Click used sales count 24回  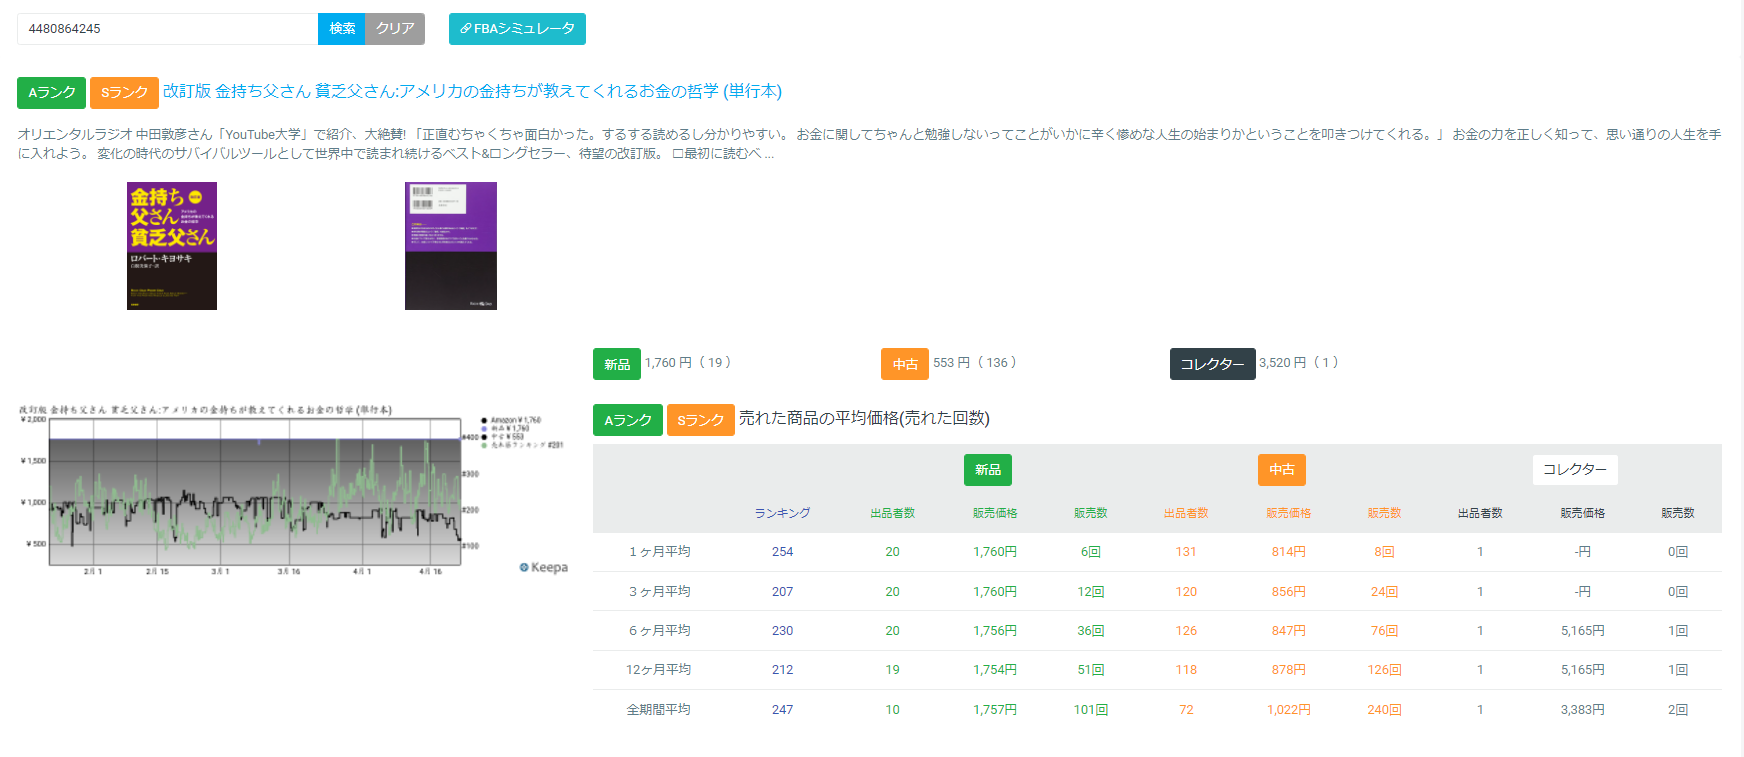pyautogui.click(x=1384, y=592)
